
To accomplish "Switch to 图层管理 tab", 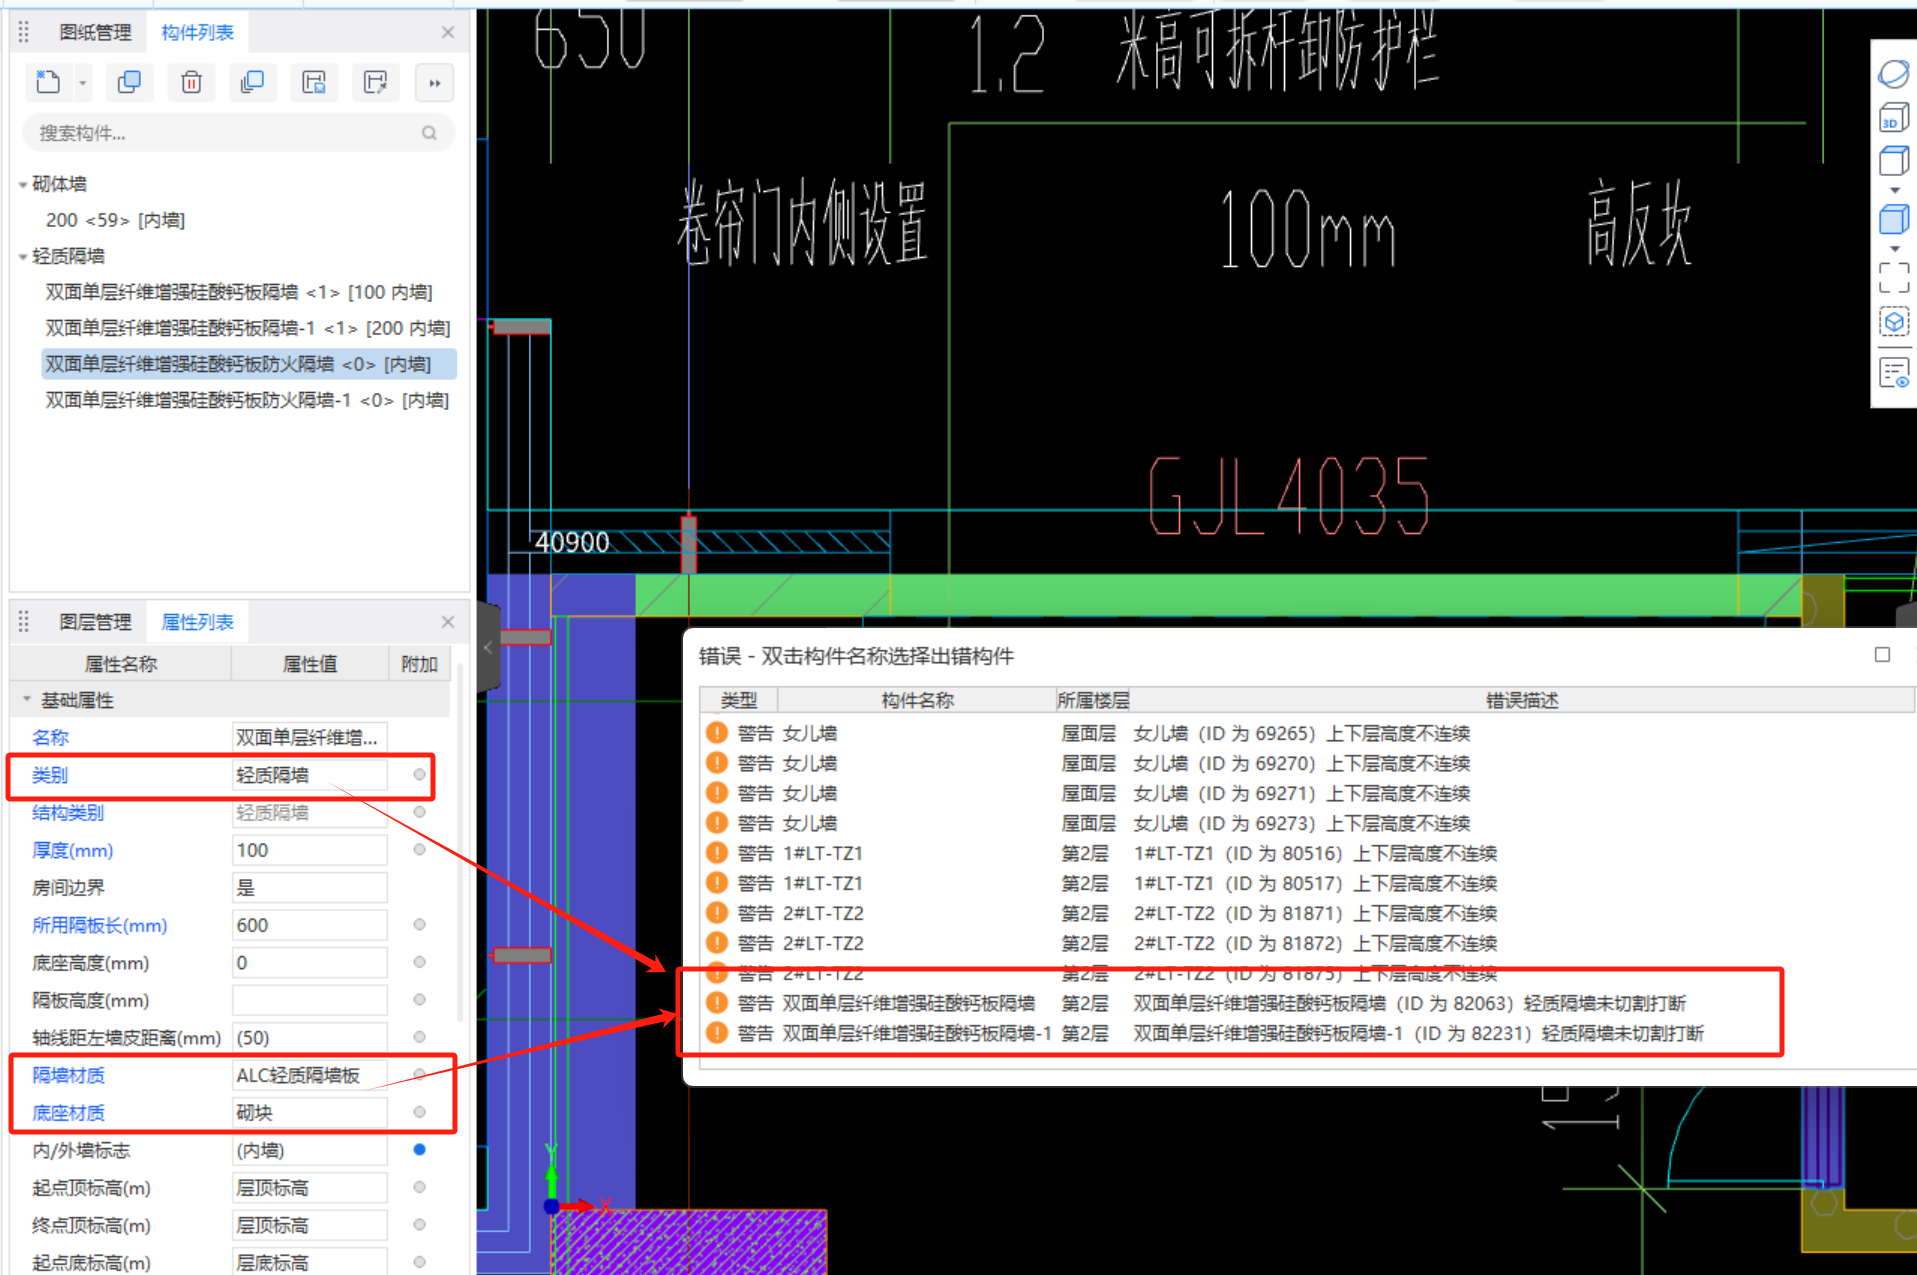I will pyautogui.click(x=95, y=622).
